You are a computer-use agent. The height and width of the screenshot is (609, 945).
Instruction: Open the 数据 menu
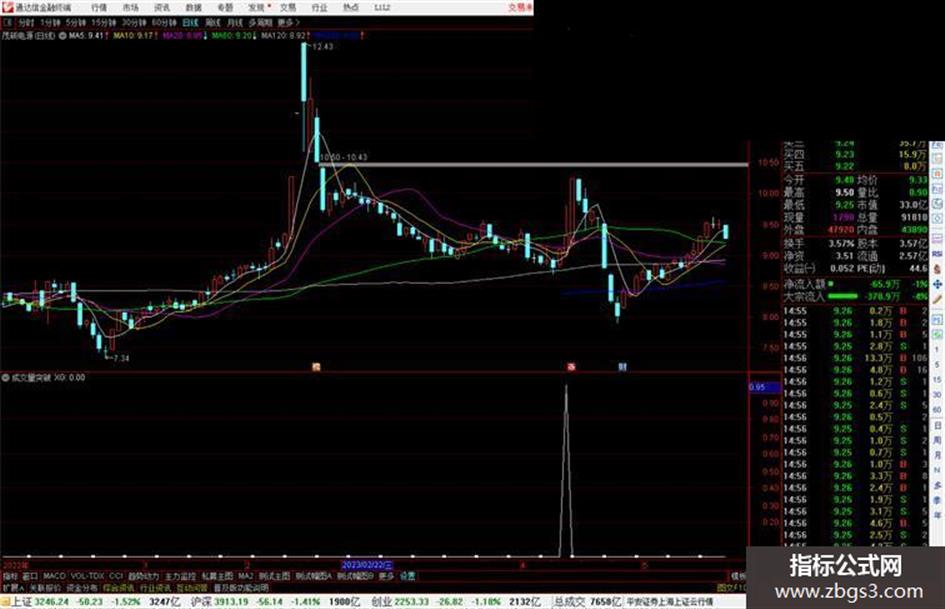point(193,8)
